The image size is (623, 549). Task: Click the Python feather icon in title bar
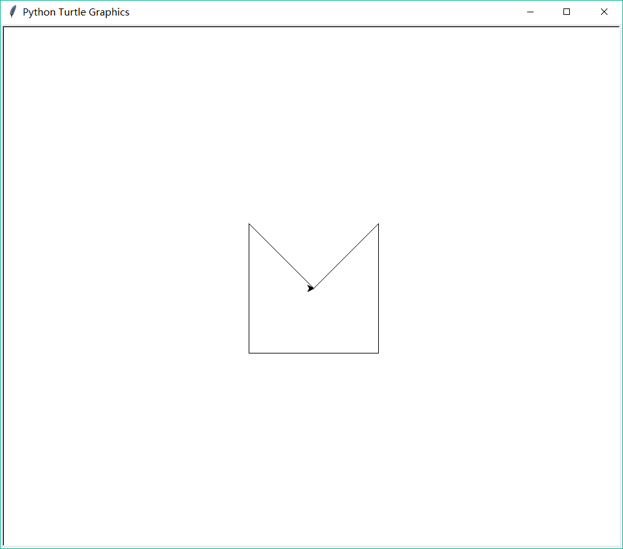click(x=12, y=12)
